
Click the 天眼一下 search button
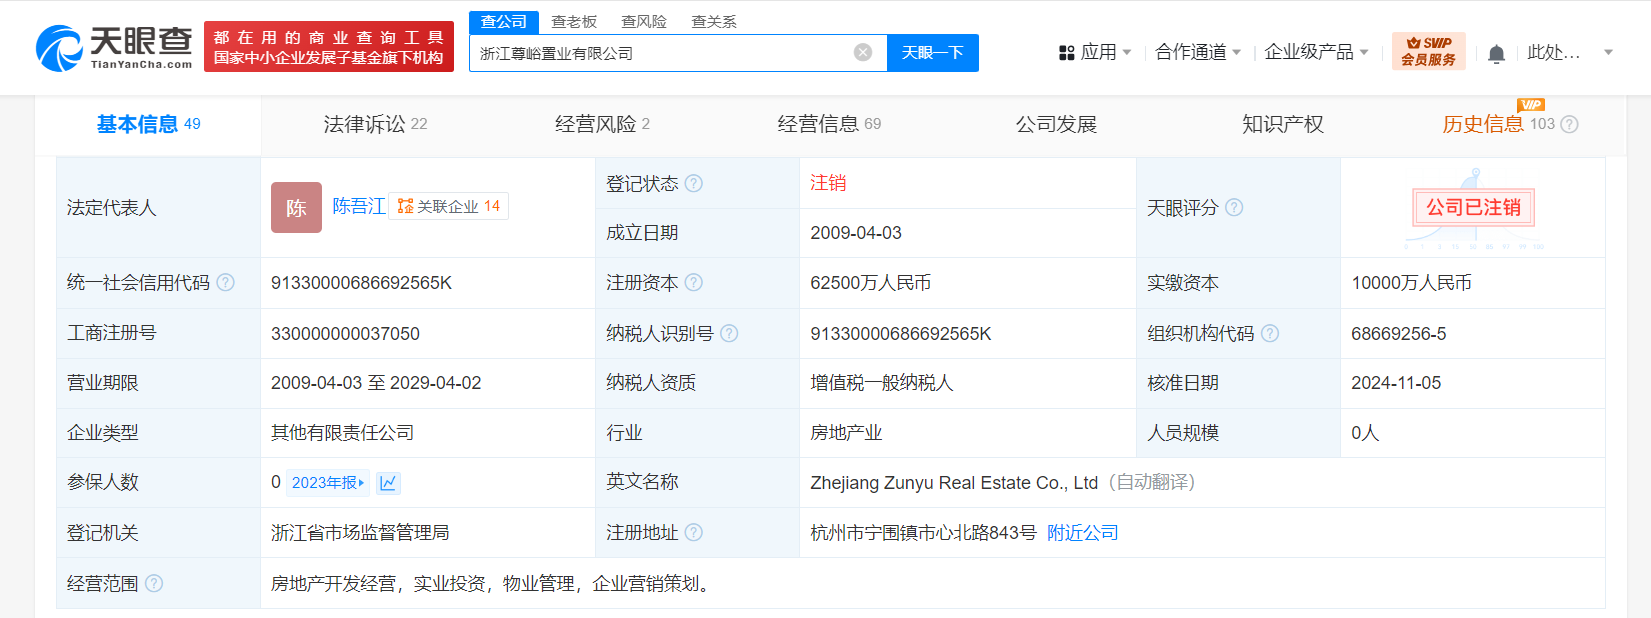click(932, 53)
